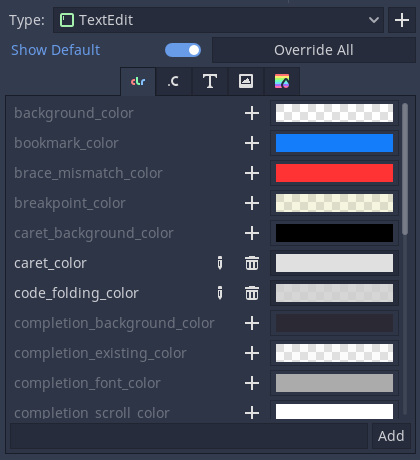Click the color list vertical scrollbar

[405, 169]
